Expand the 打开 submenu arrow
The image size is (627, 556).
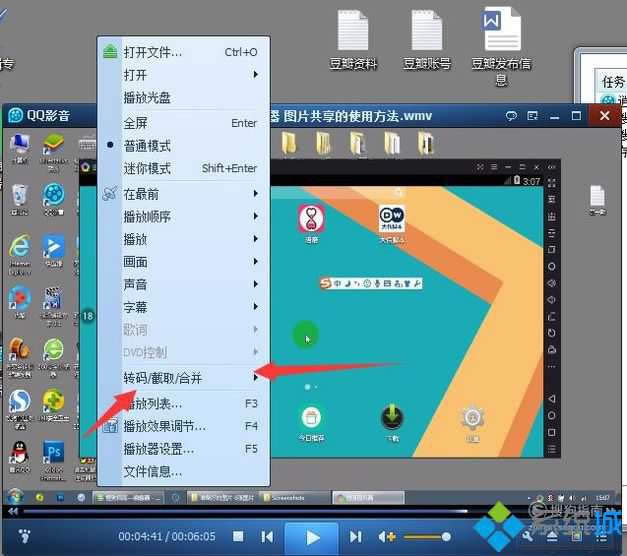256,74
